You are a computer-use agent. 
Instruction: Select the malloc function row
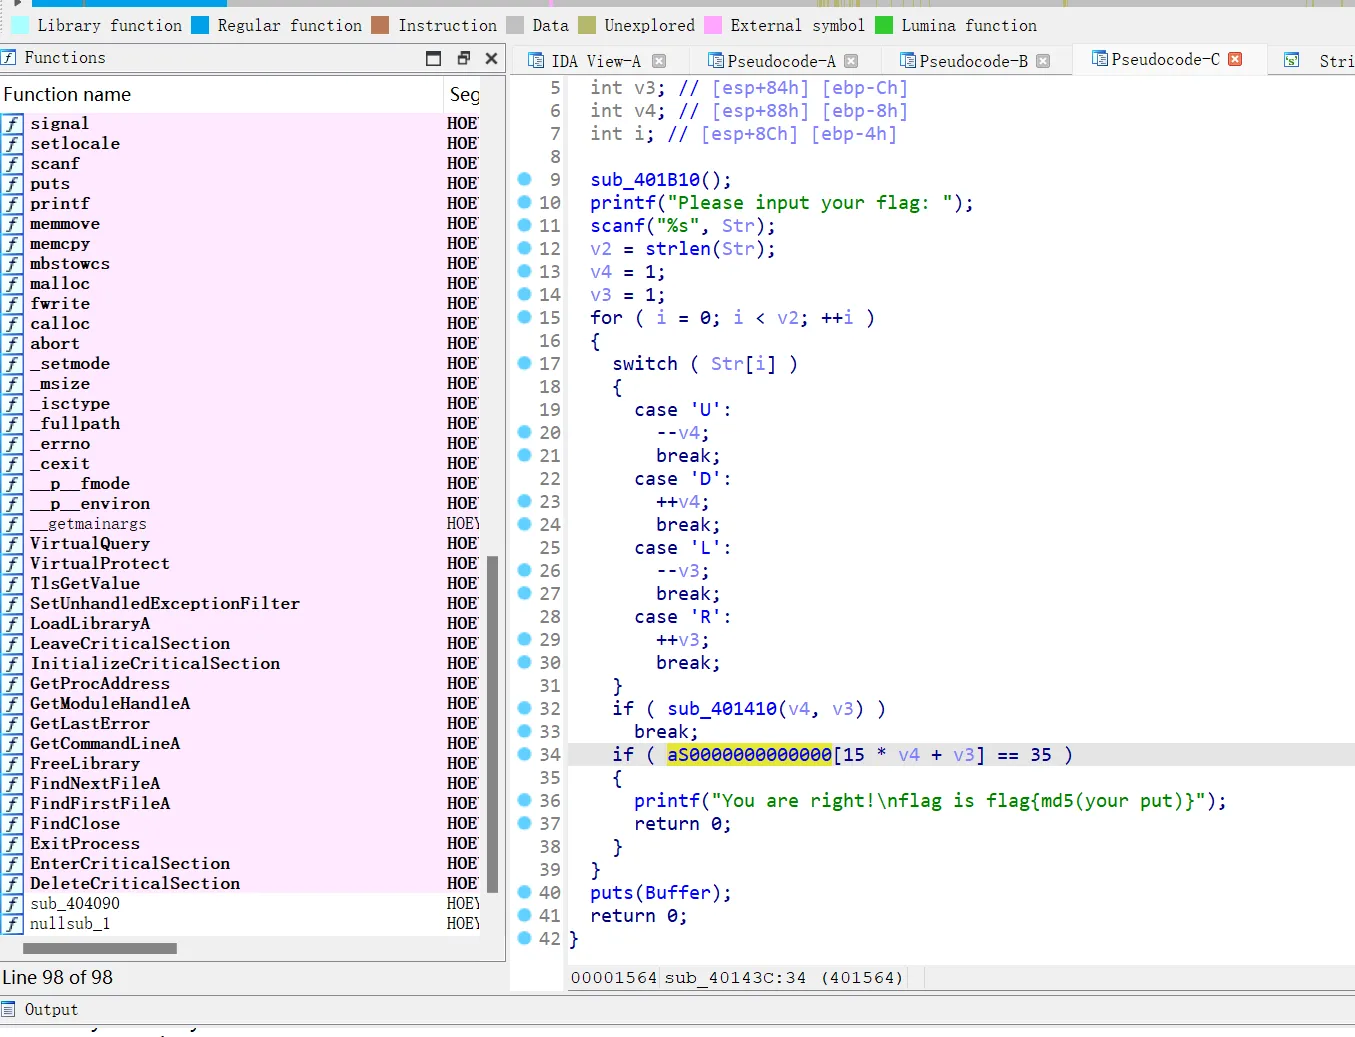click(240, 283)
